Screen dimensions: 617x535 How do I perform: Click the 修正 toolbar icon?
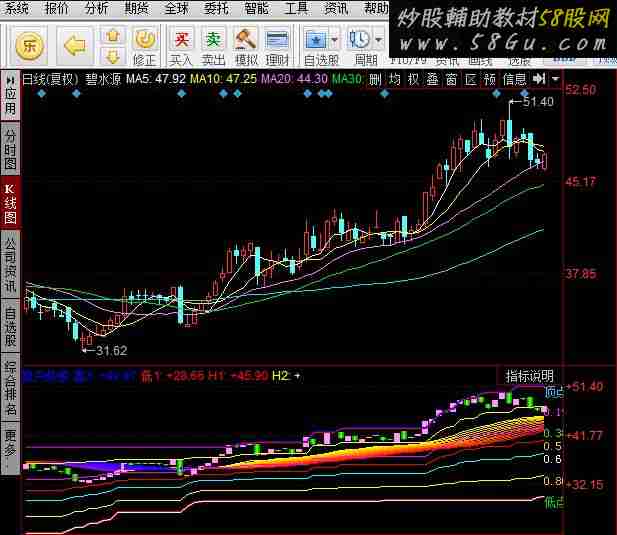(x=144, y=46)
